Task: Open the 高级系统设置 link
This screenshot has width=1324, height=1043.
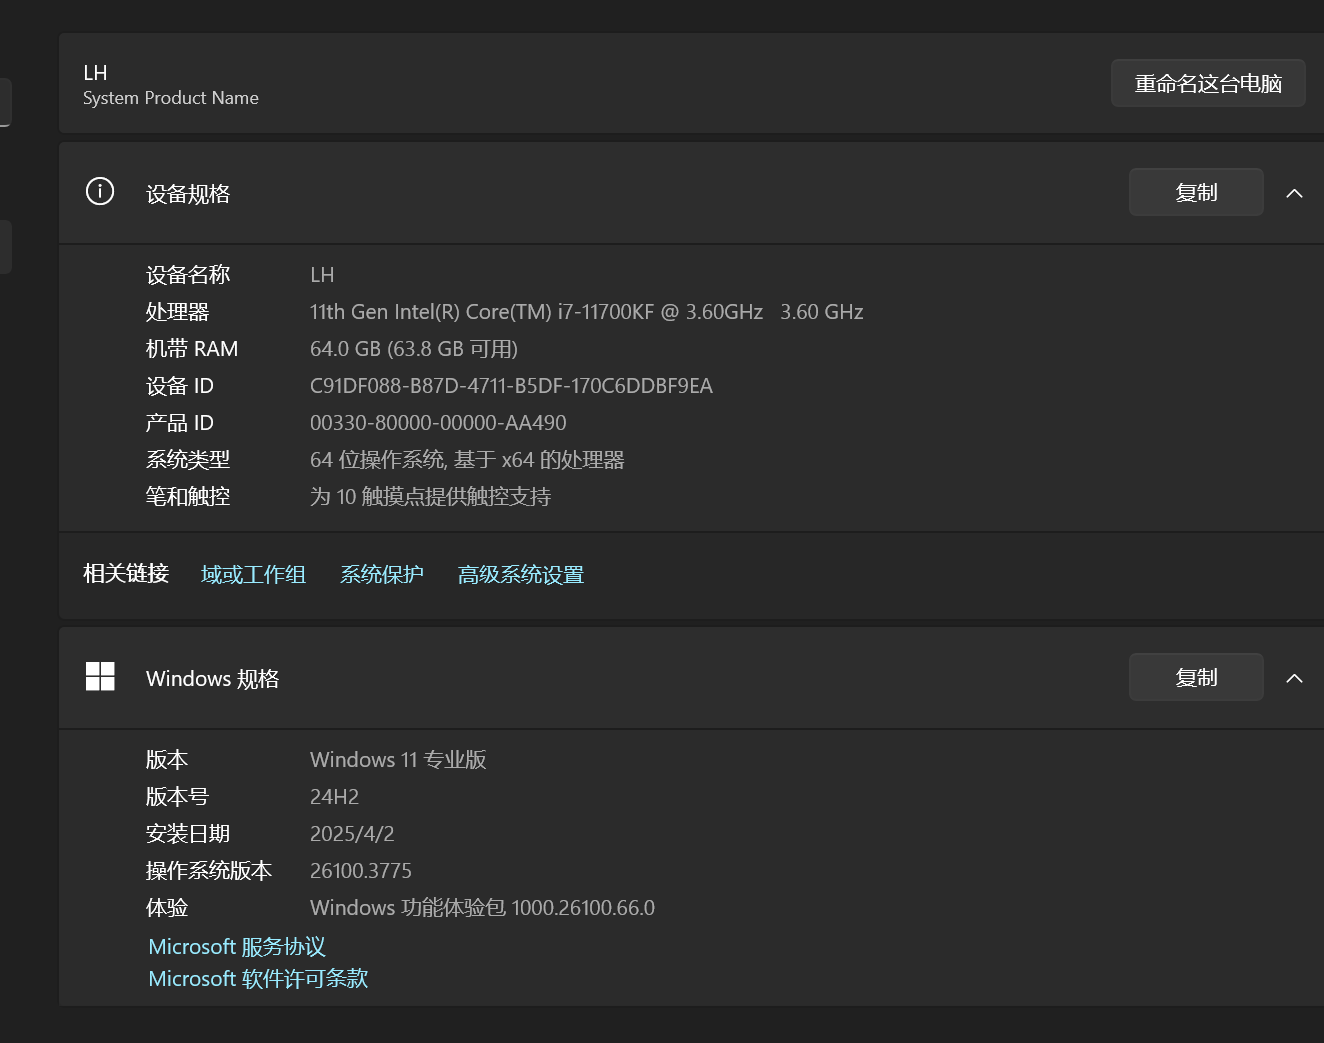Action: pos(521,574)
